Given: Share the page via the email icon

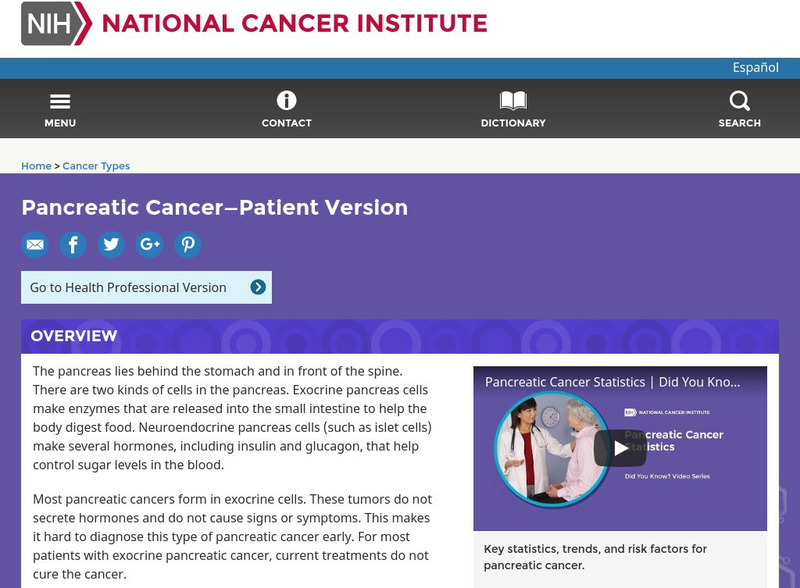Looking at the screenshot, I should coord(36,243).
